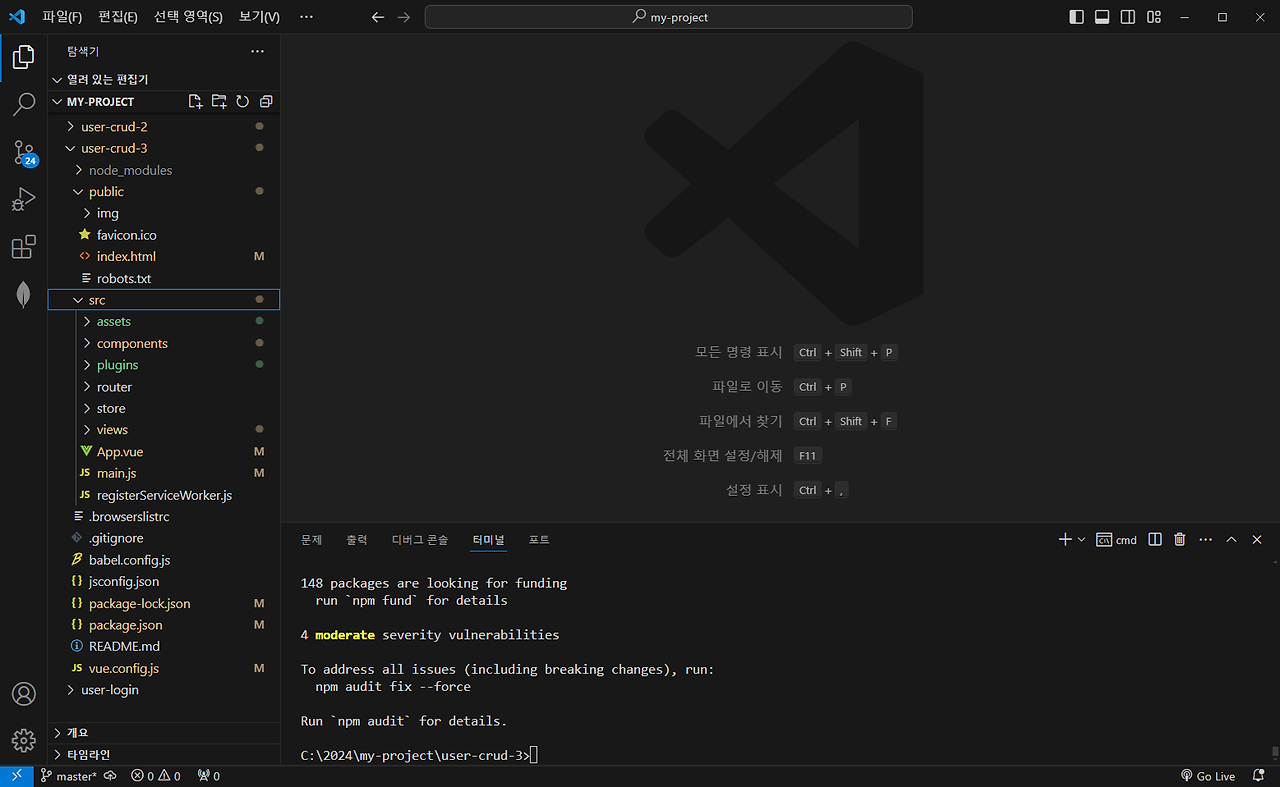Click the ports forwarded indicator in status bar
This screenshot has width=1280, height=787.
click(x=208, y=776)
